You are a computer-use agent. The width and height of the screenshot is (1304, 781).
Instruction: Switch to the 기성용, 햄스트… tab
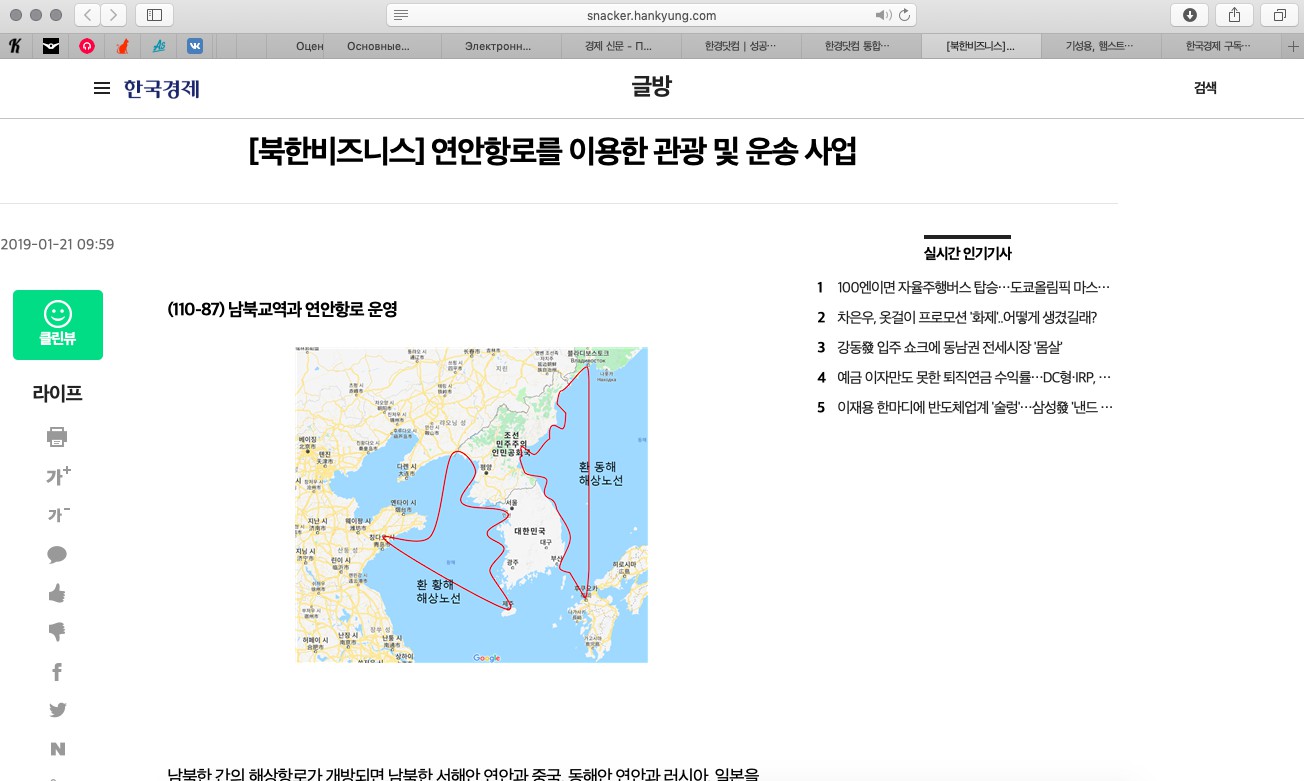tap(1101, 46)
